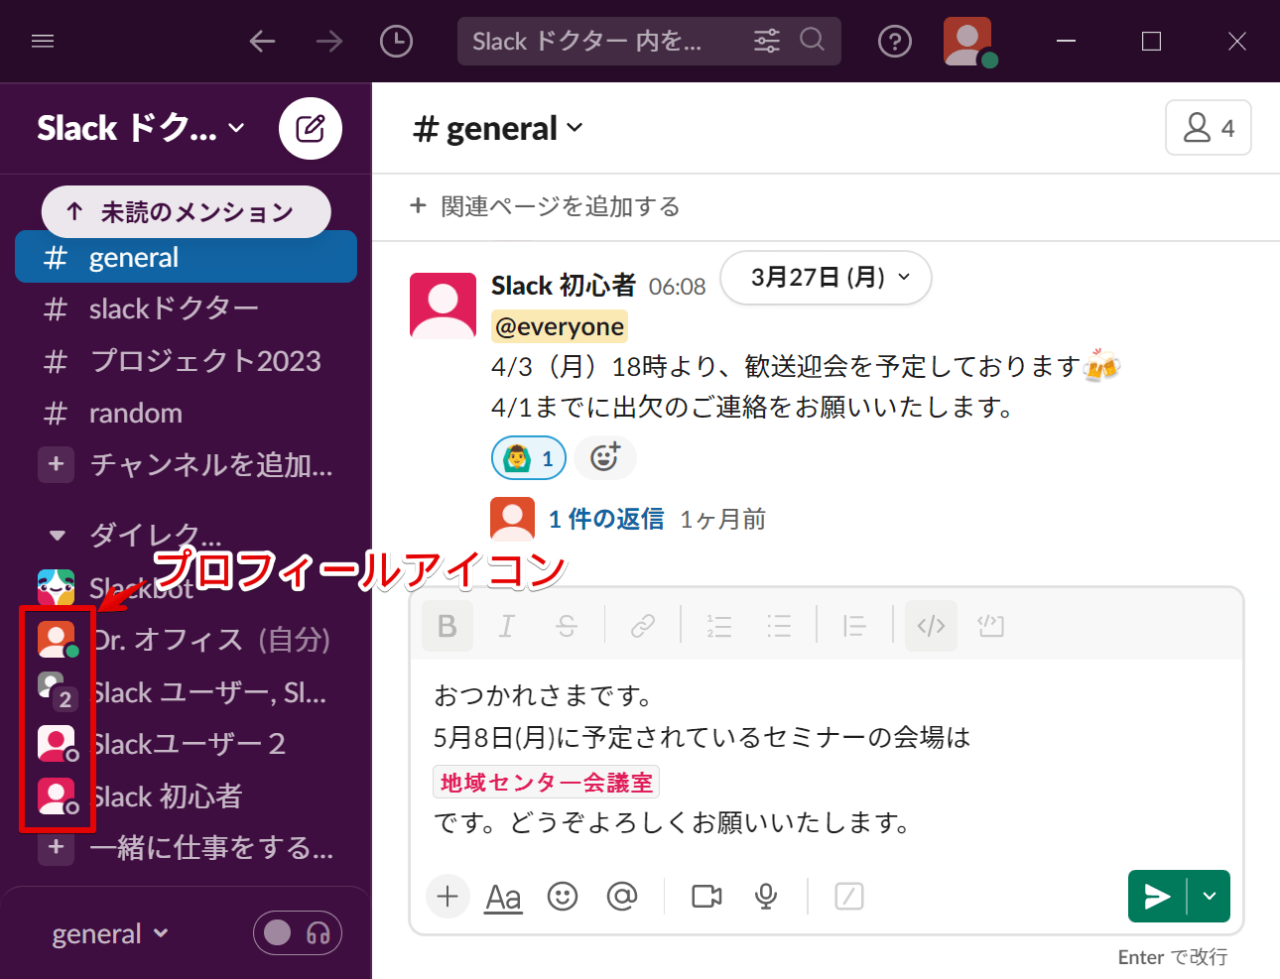Toggle bold formatting

pos(447,626)
